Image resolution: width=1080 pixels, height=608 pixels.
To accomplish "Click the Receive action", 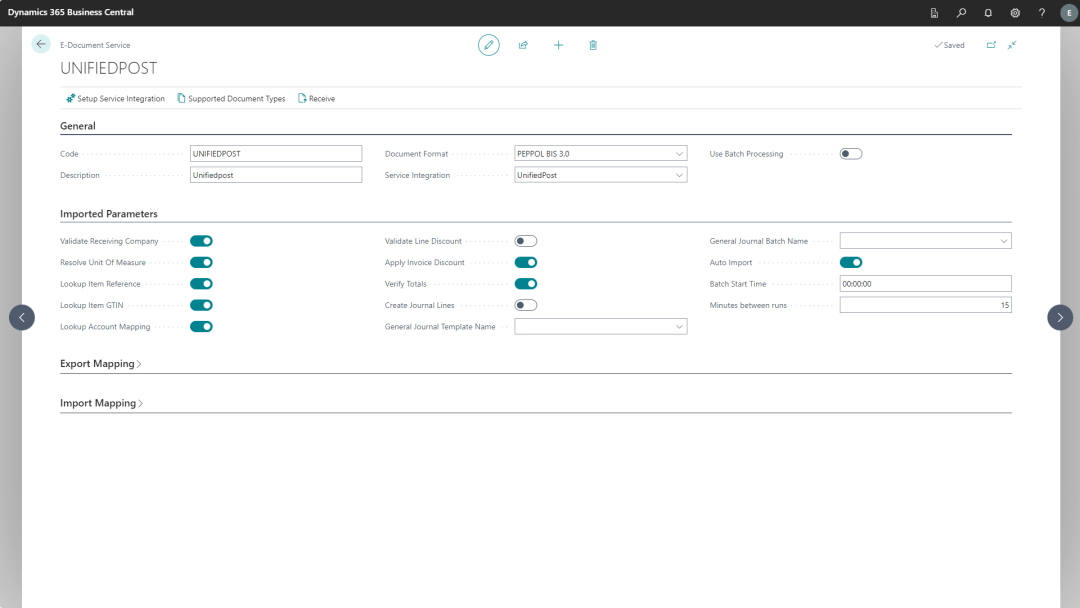I will pyautogui.click(x=316, y=99).
